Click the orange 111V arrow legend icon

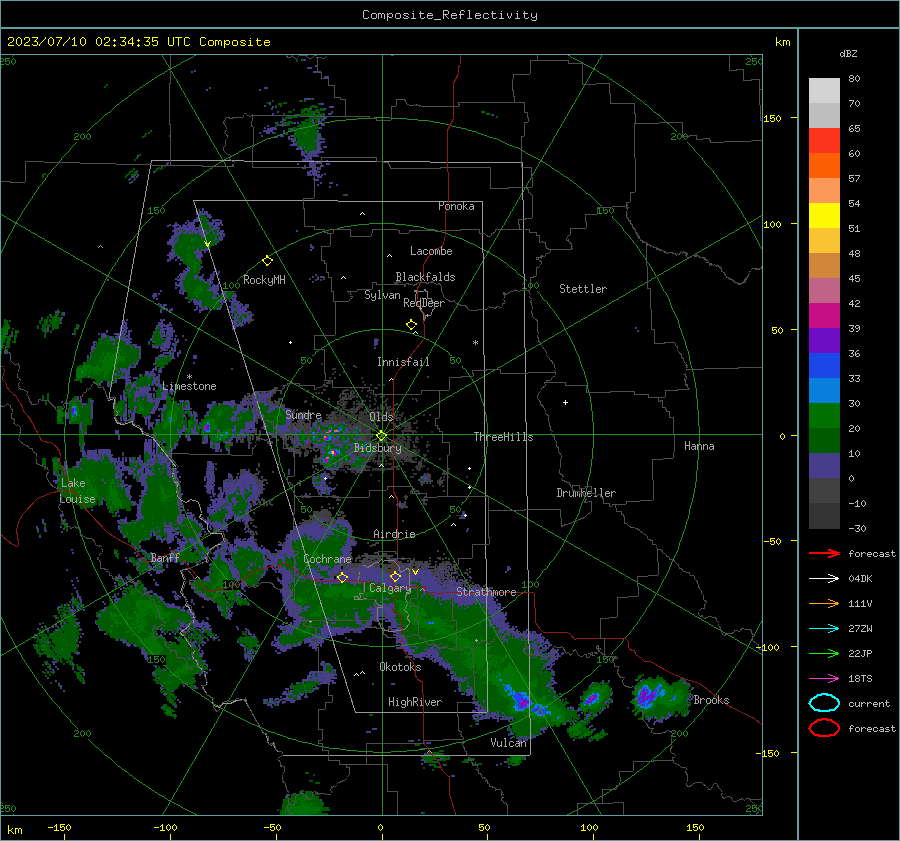pos(824,603)
